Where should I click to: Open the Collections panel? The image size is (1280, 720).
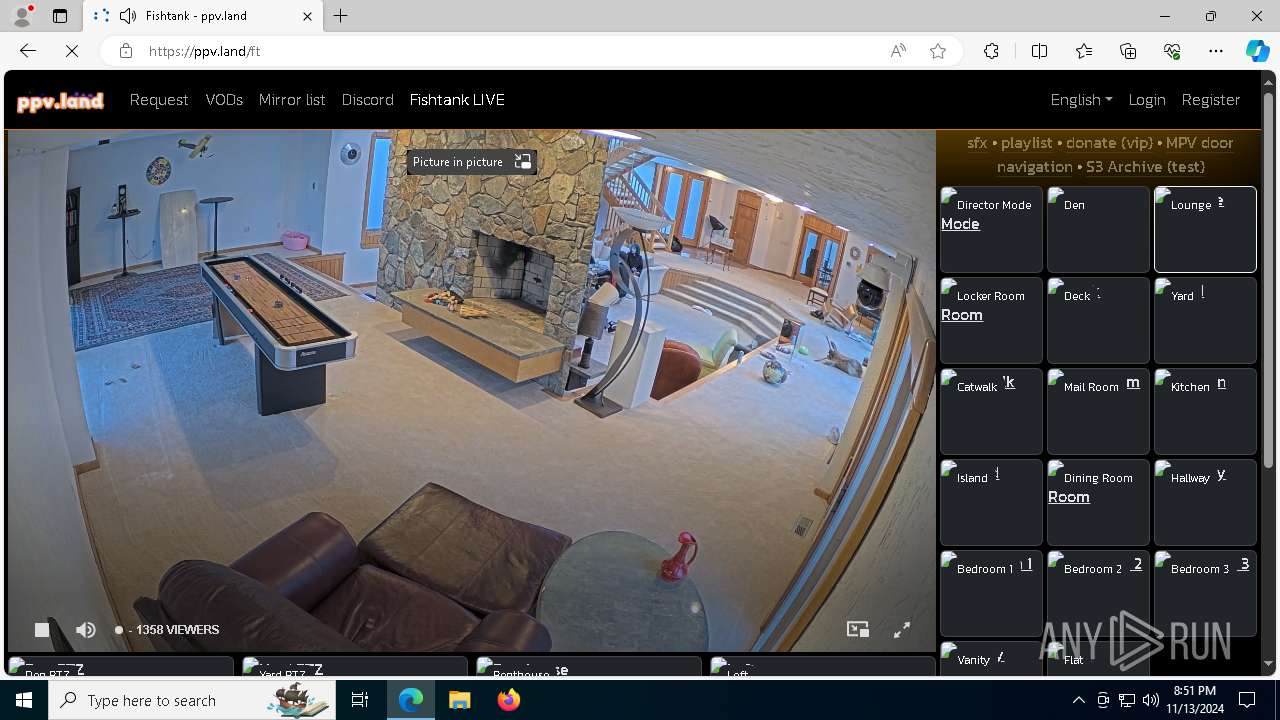[x=1128, y=51]
